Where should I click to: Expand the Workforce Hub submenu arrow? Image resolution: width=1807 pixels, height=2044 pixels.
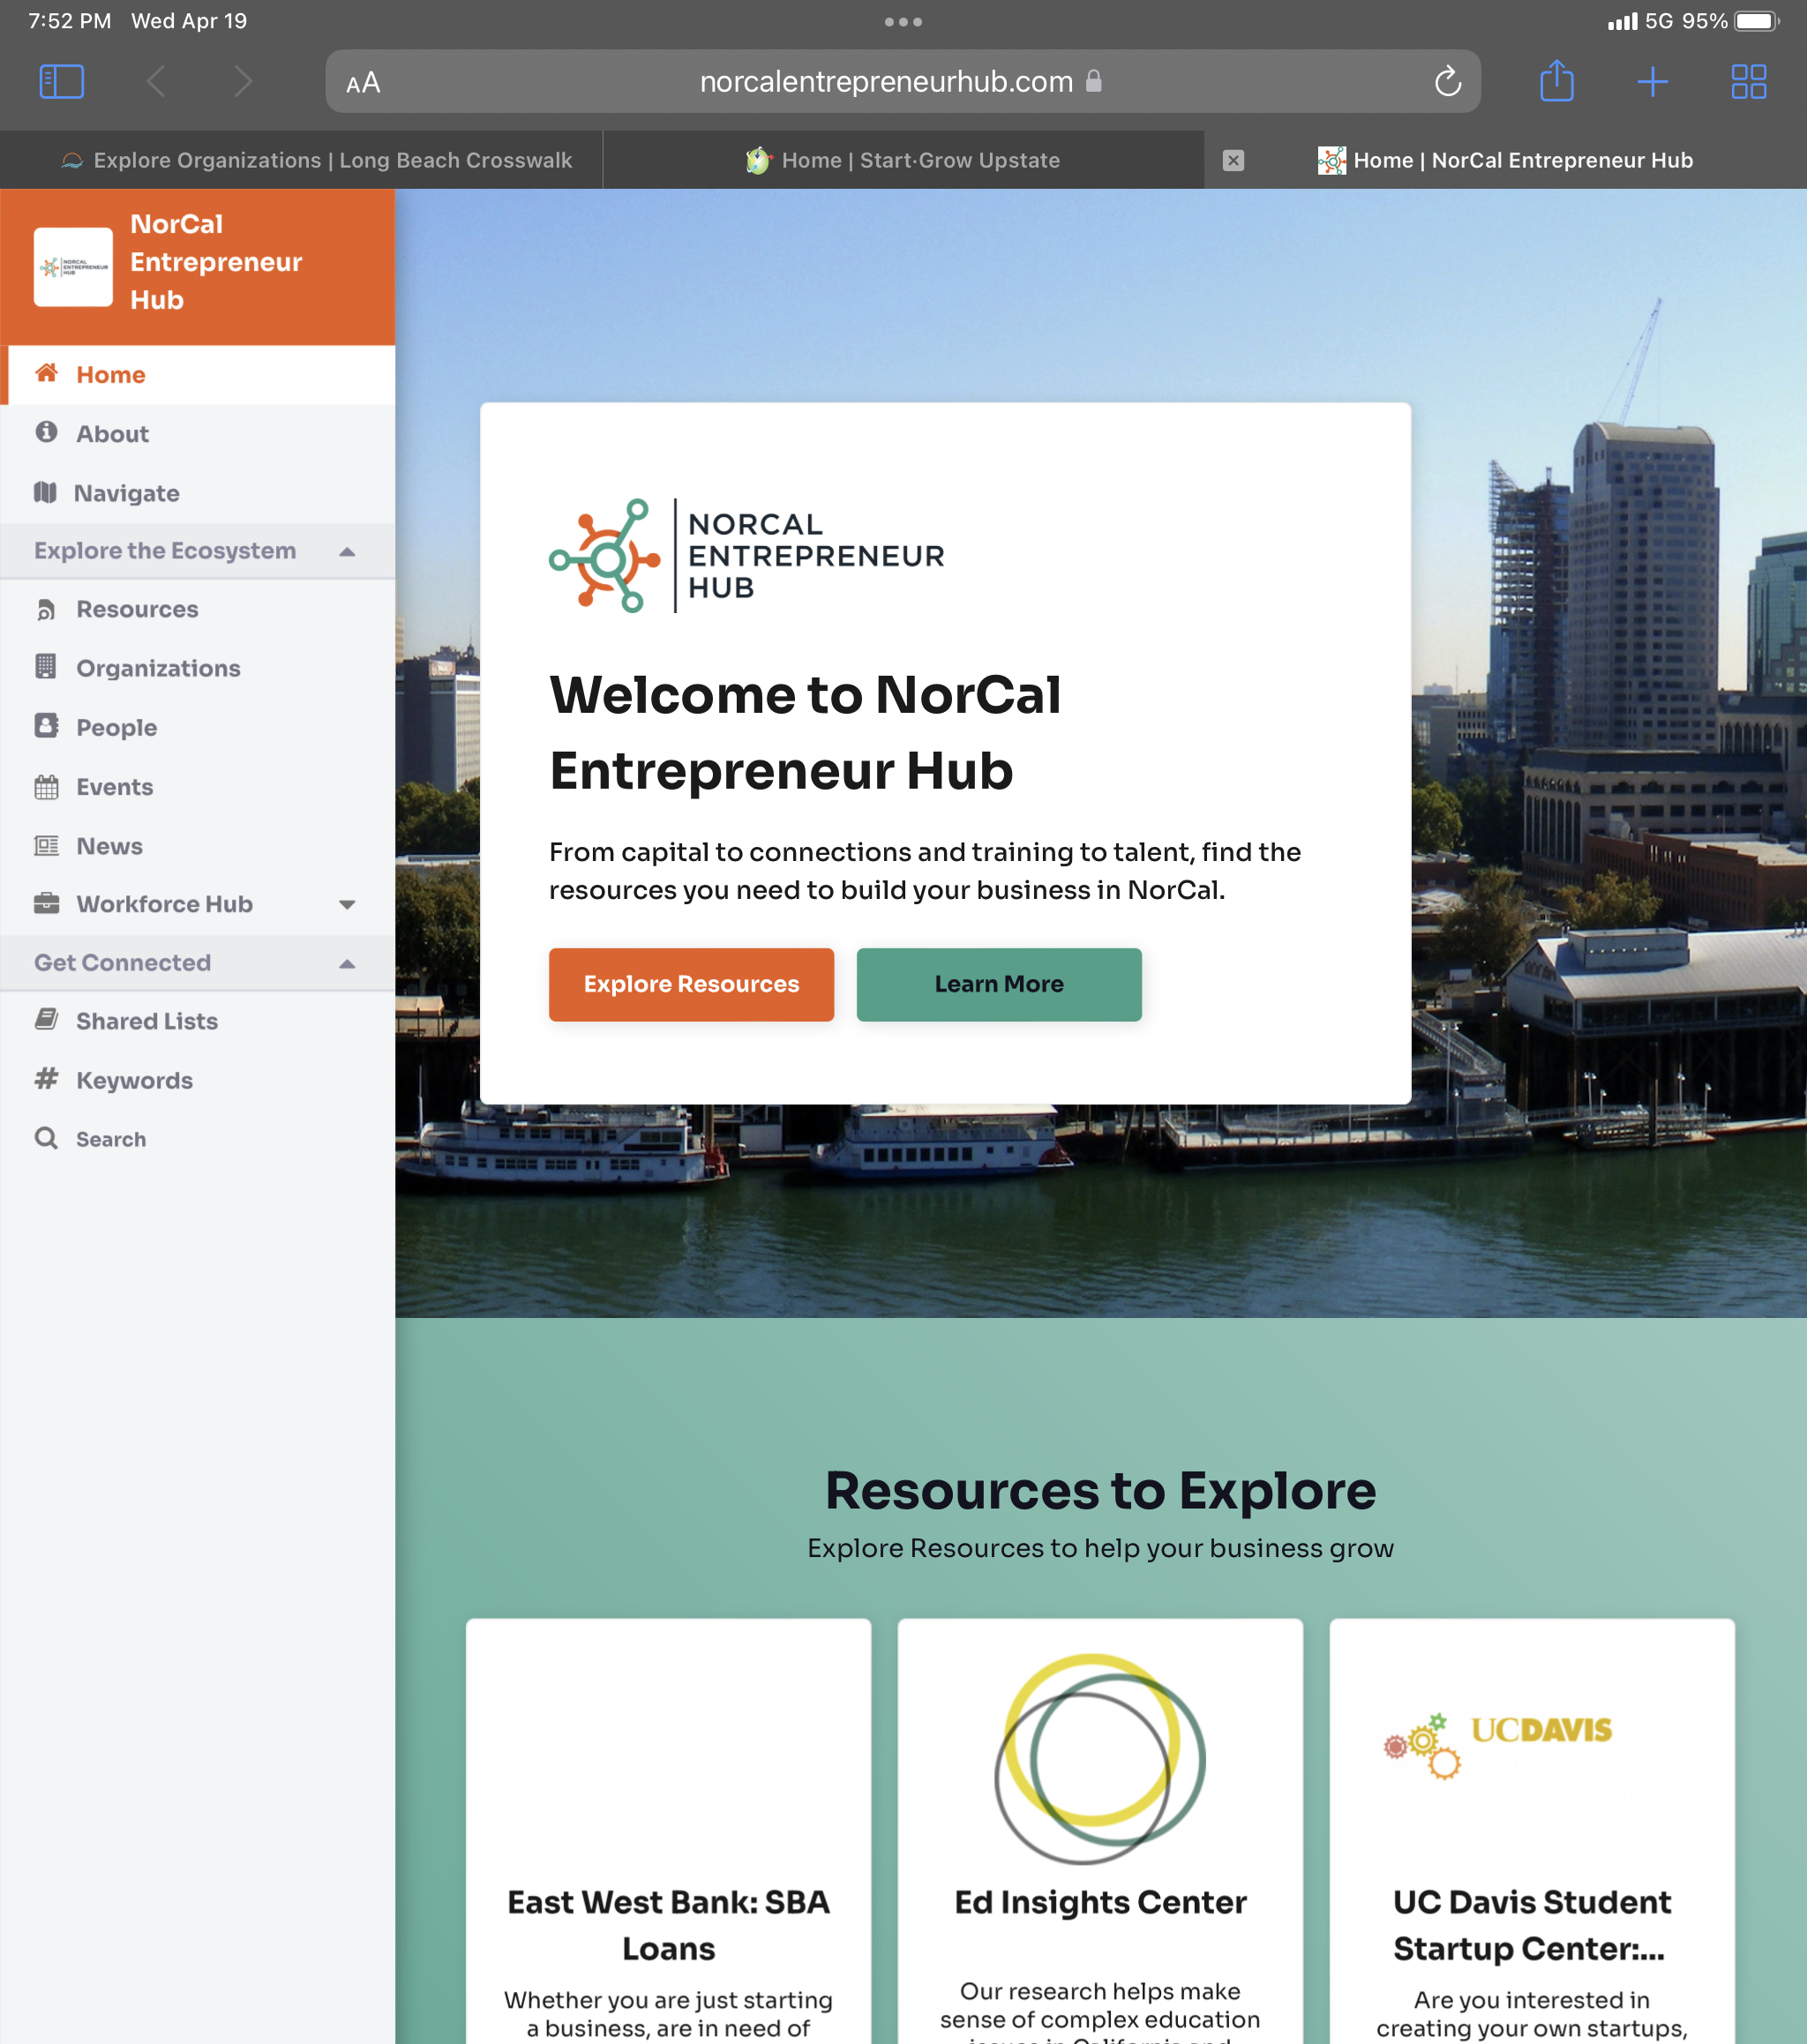point(347,905)
